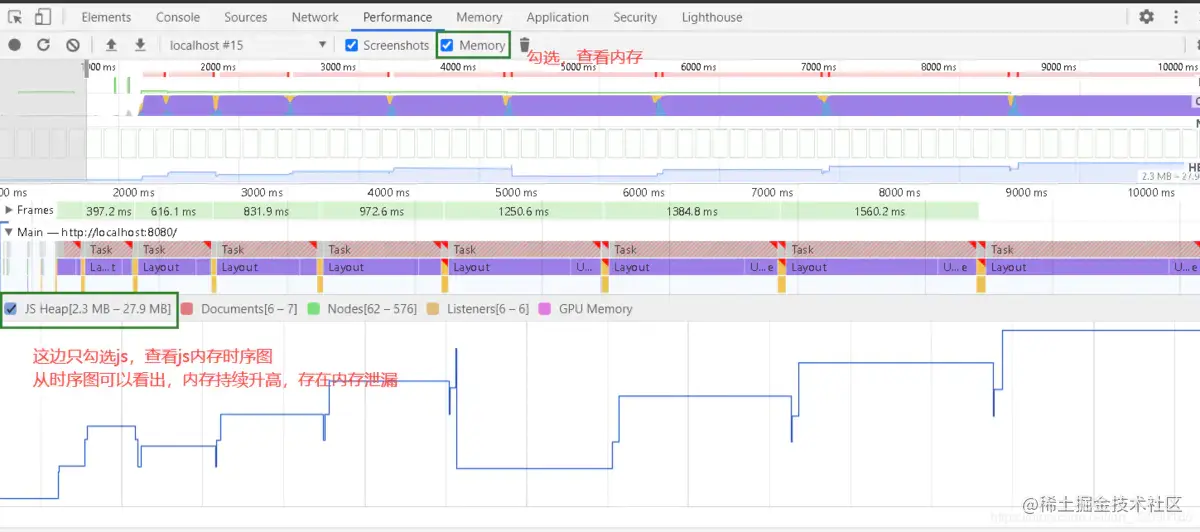Click the Task bar starting near 4600 ms
The width and height of the screenshot is (1200, 532).
click(525, 250)
